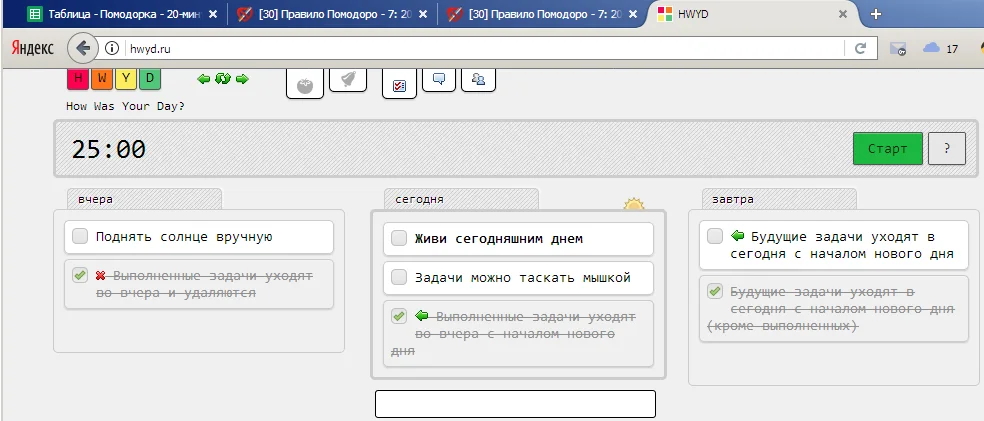Image resolution: width=984 pixels, height=421 pixels.
Task: Click the tomato pomodoro icon button
Action: tap(305, 84)
